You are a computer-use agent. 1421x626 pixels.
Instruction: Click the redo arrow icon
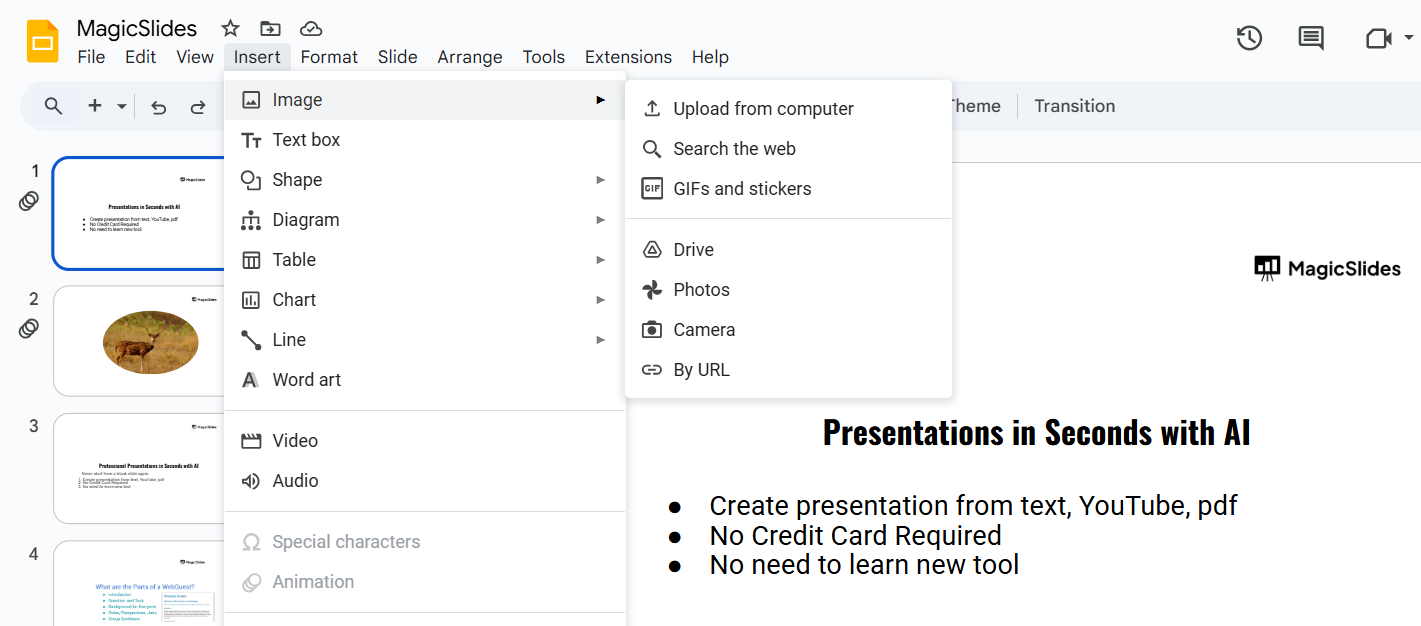coord(198,107)
